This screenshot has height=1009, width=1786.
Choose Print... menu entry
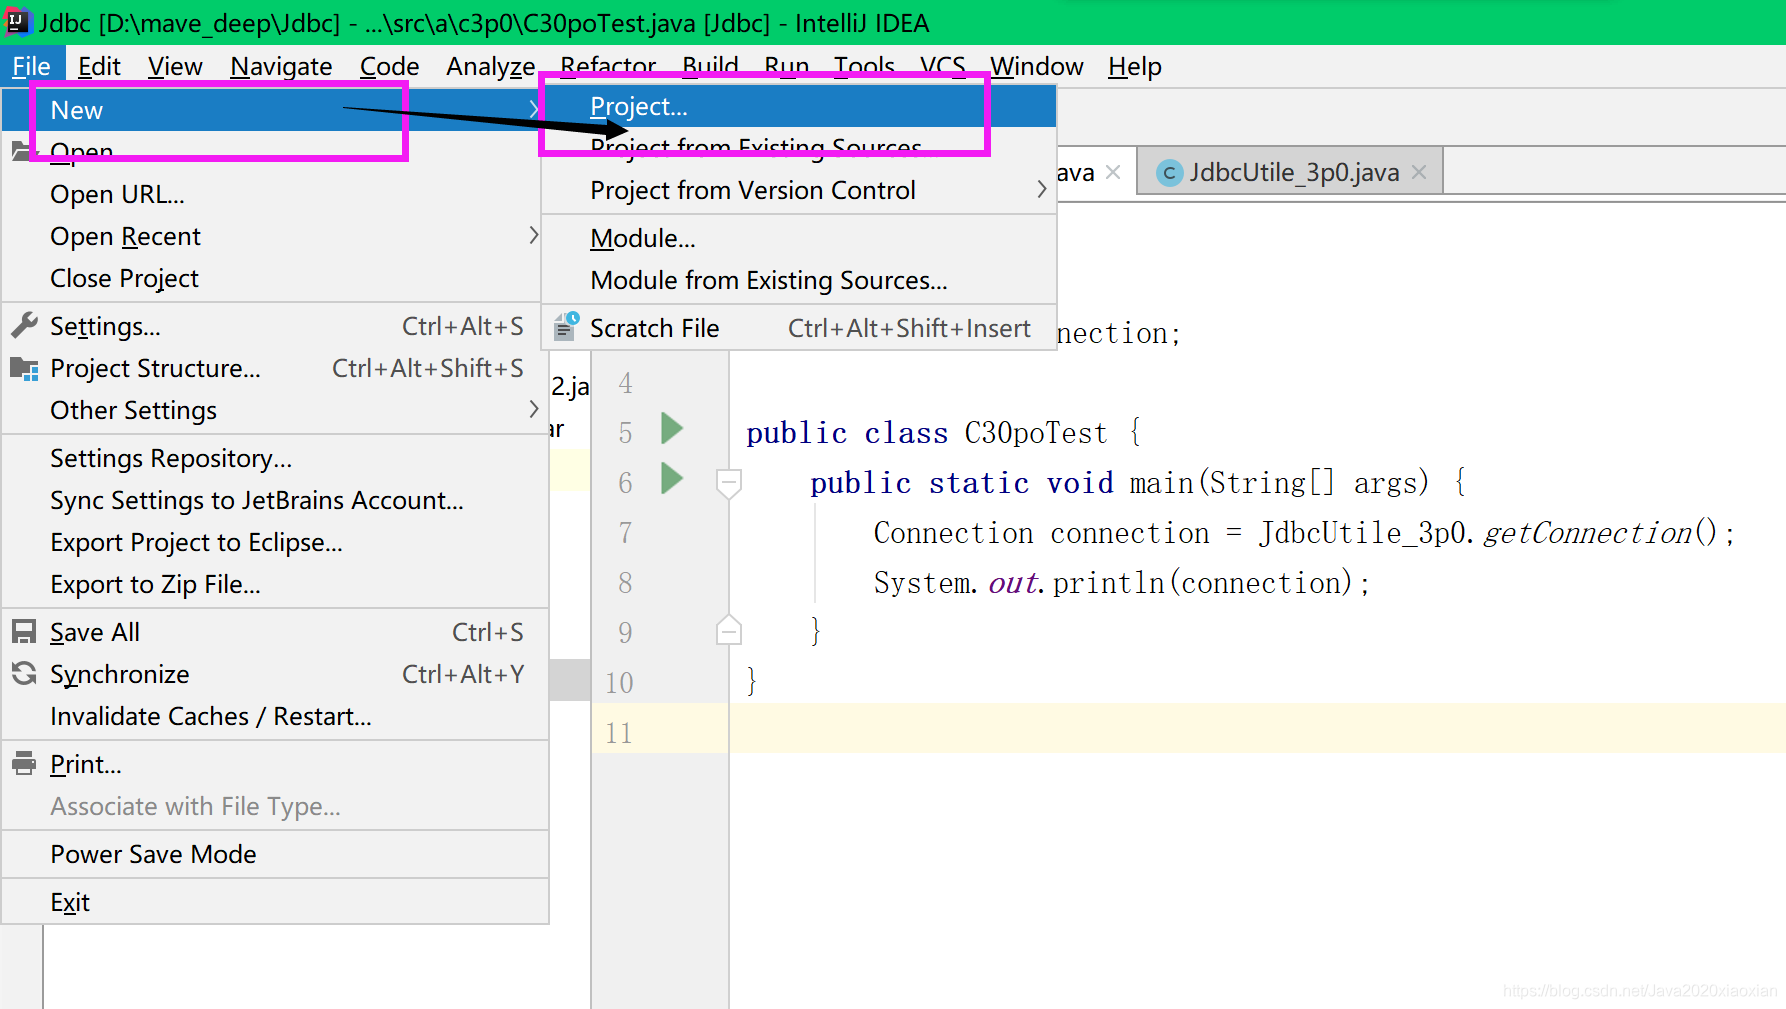coord(275,764)
